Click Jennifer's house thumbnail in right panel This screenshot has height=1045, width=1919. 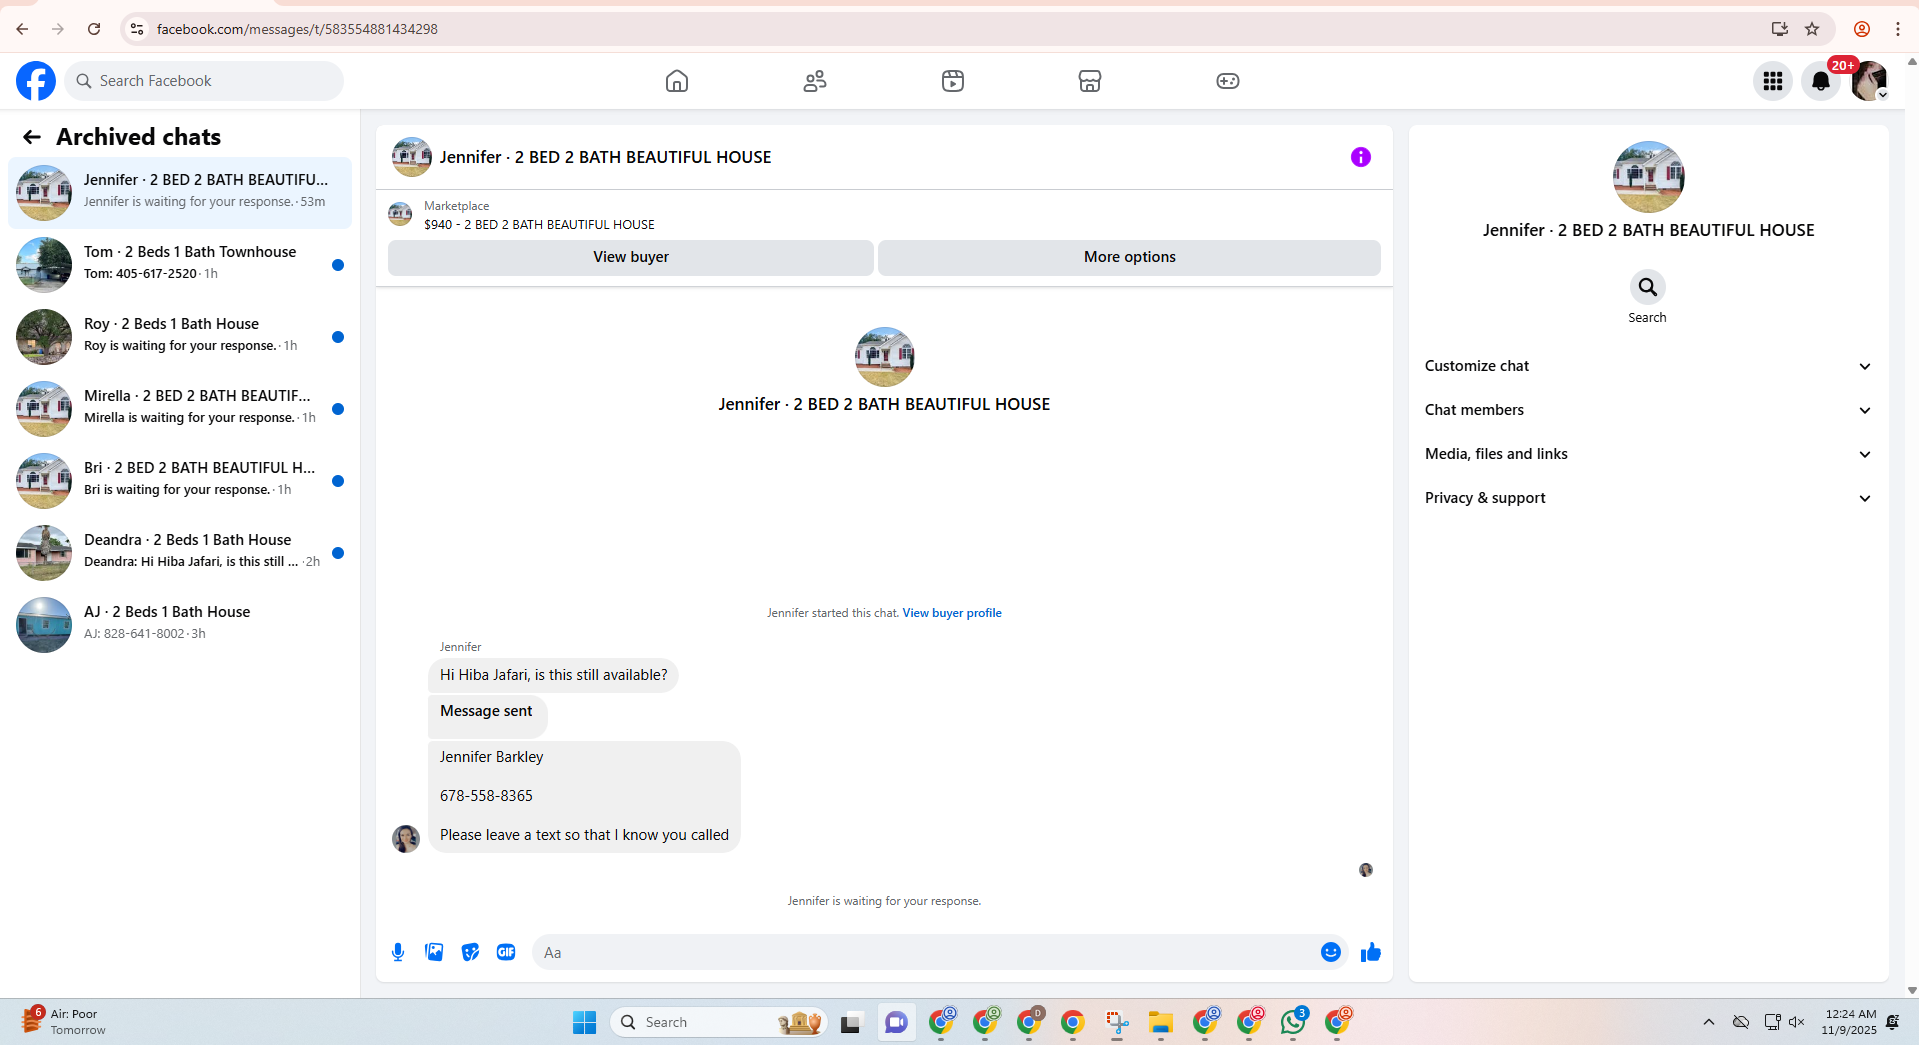coord(1648,177)
